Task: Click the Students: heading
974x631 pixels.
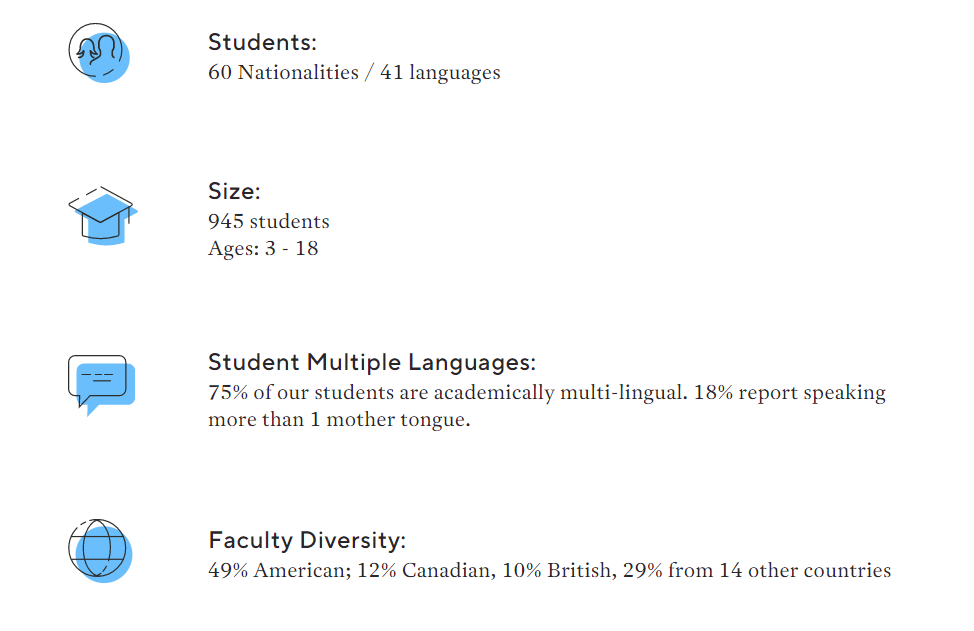Action: (x=262, y=42)
